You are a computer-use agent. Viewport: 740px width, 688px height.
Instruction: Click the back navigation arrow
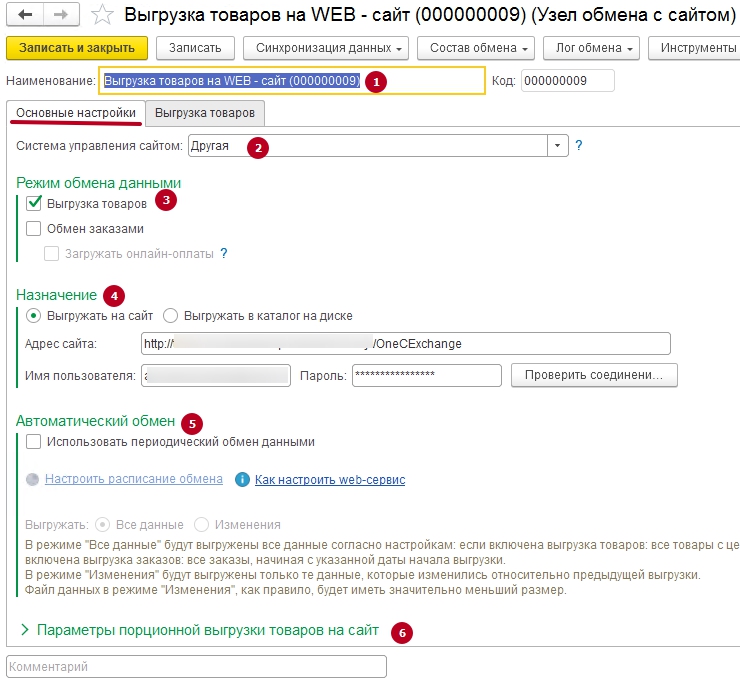[25, 15]
